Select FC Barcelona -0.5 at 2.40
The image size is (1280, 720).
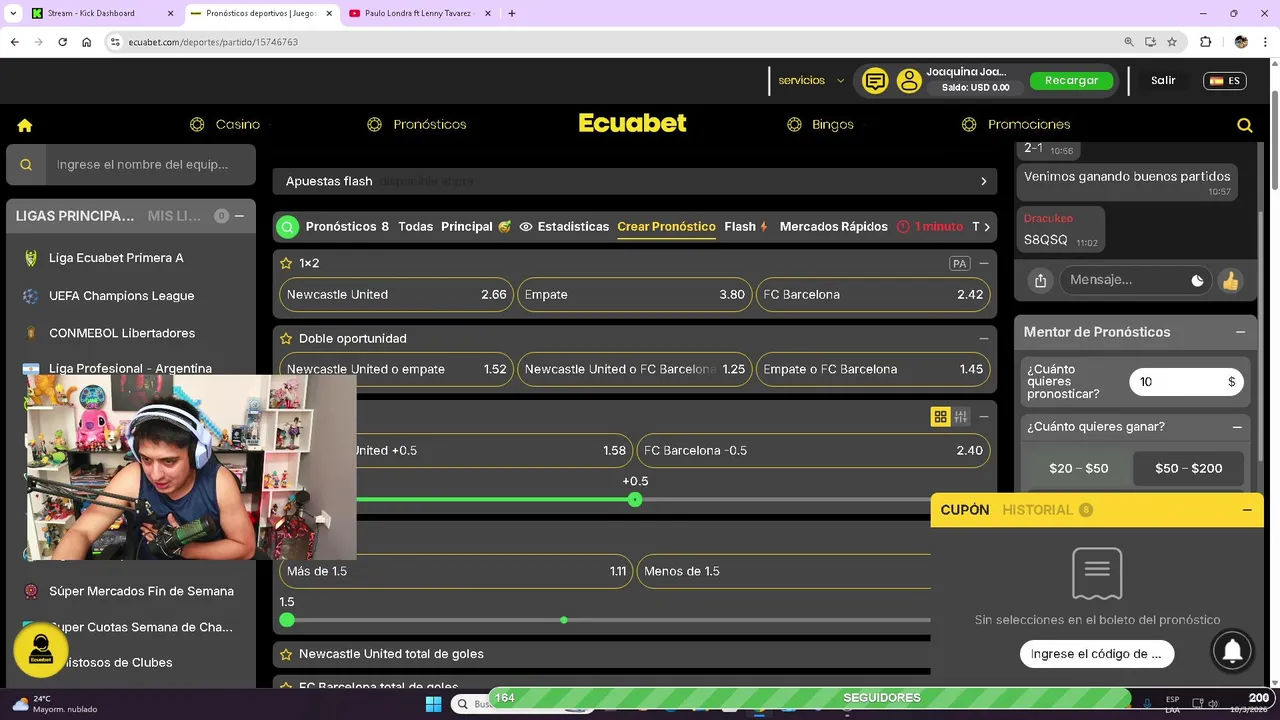[813, 451]
